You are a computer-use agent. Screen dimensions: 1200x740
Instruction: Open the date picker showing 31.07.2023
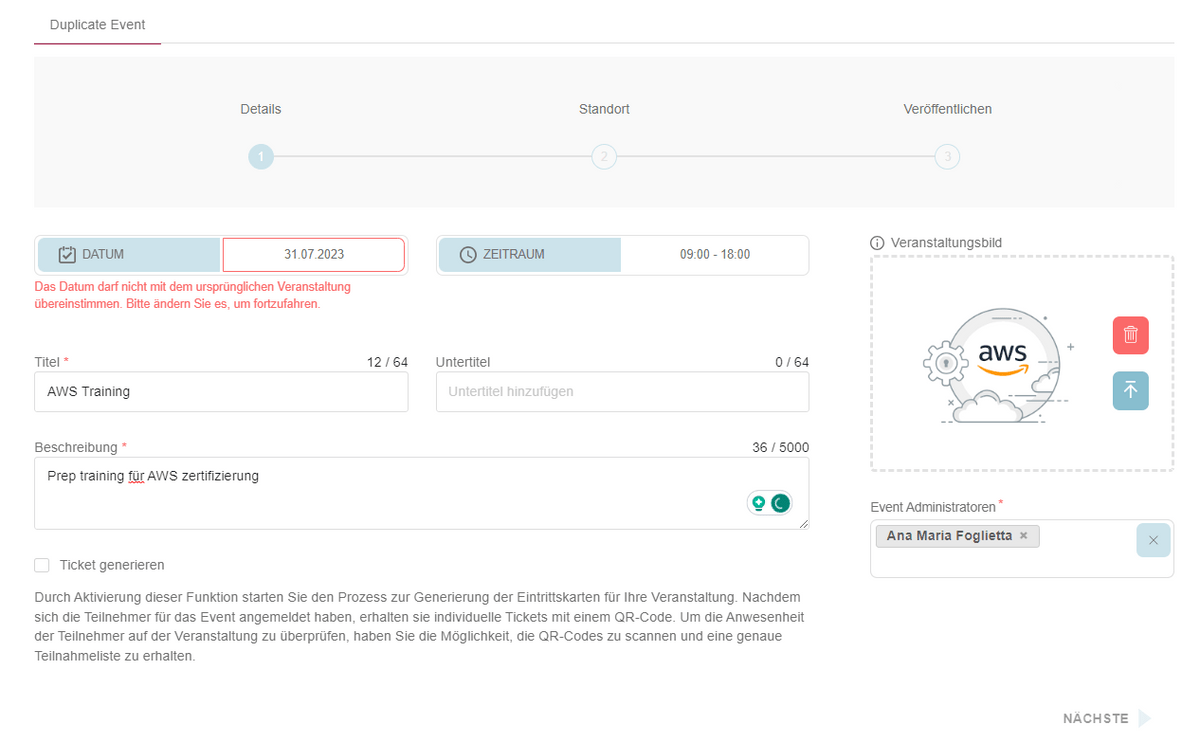[x=313, y=255]
